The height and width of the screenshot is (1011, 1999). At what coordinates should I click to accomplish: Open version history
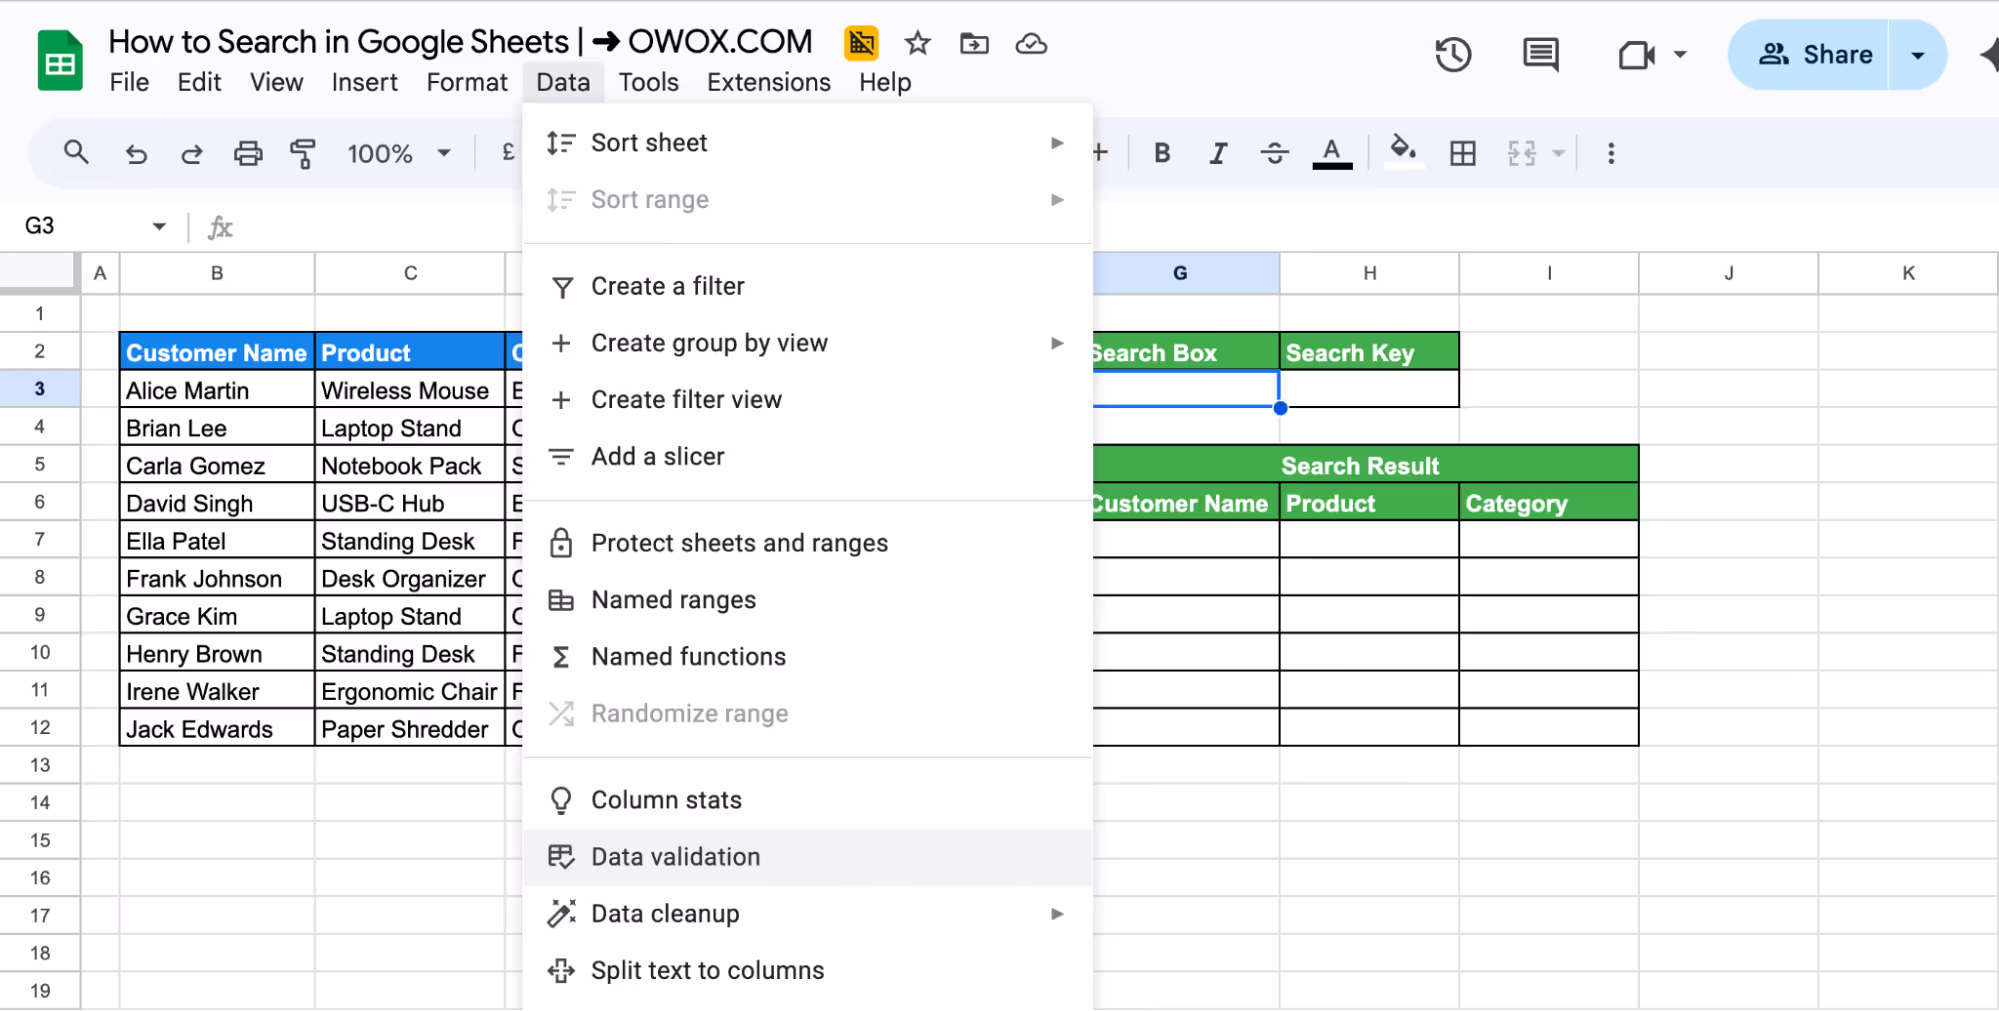1453,55
